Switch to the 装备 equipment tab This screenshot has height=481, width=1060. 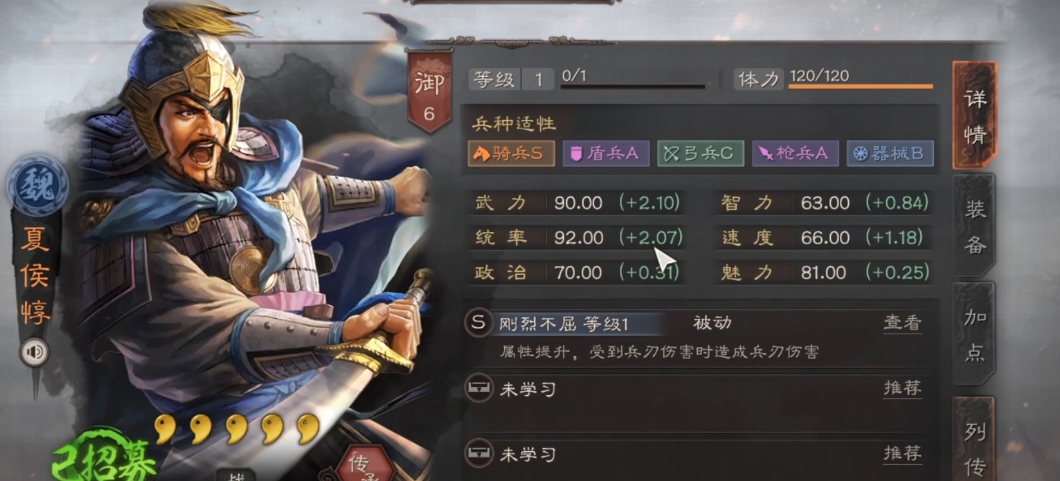(x=974, y=226)
